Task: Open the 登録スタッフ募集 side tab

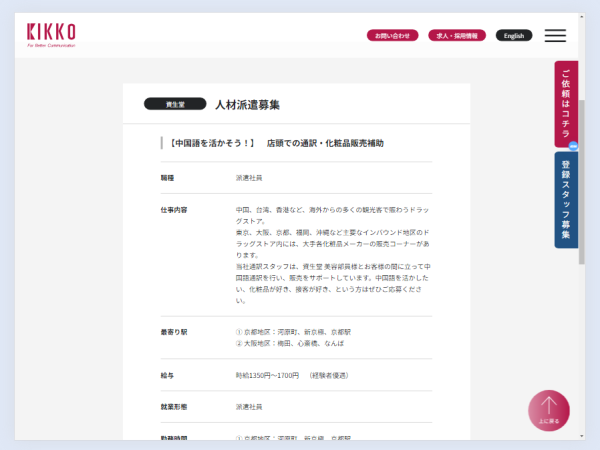Action: (566, 200)
